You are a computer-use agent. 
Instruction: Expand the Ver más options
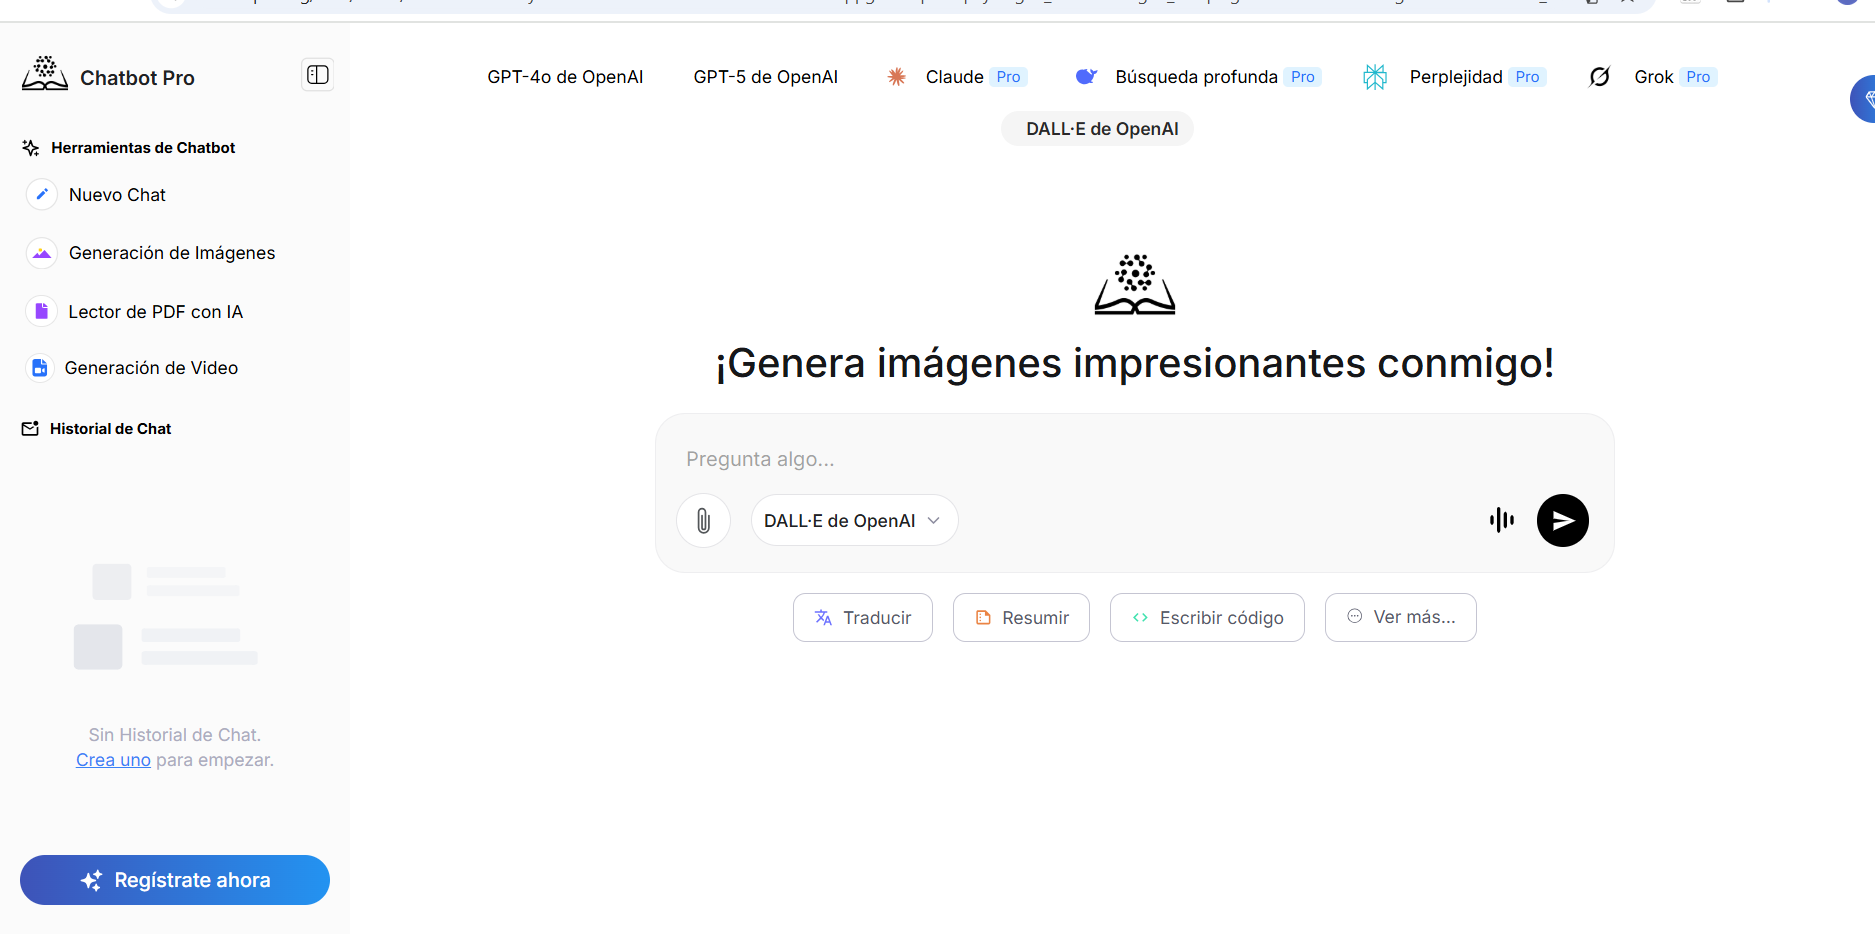(x=1400, y=617)
